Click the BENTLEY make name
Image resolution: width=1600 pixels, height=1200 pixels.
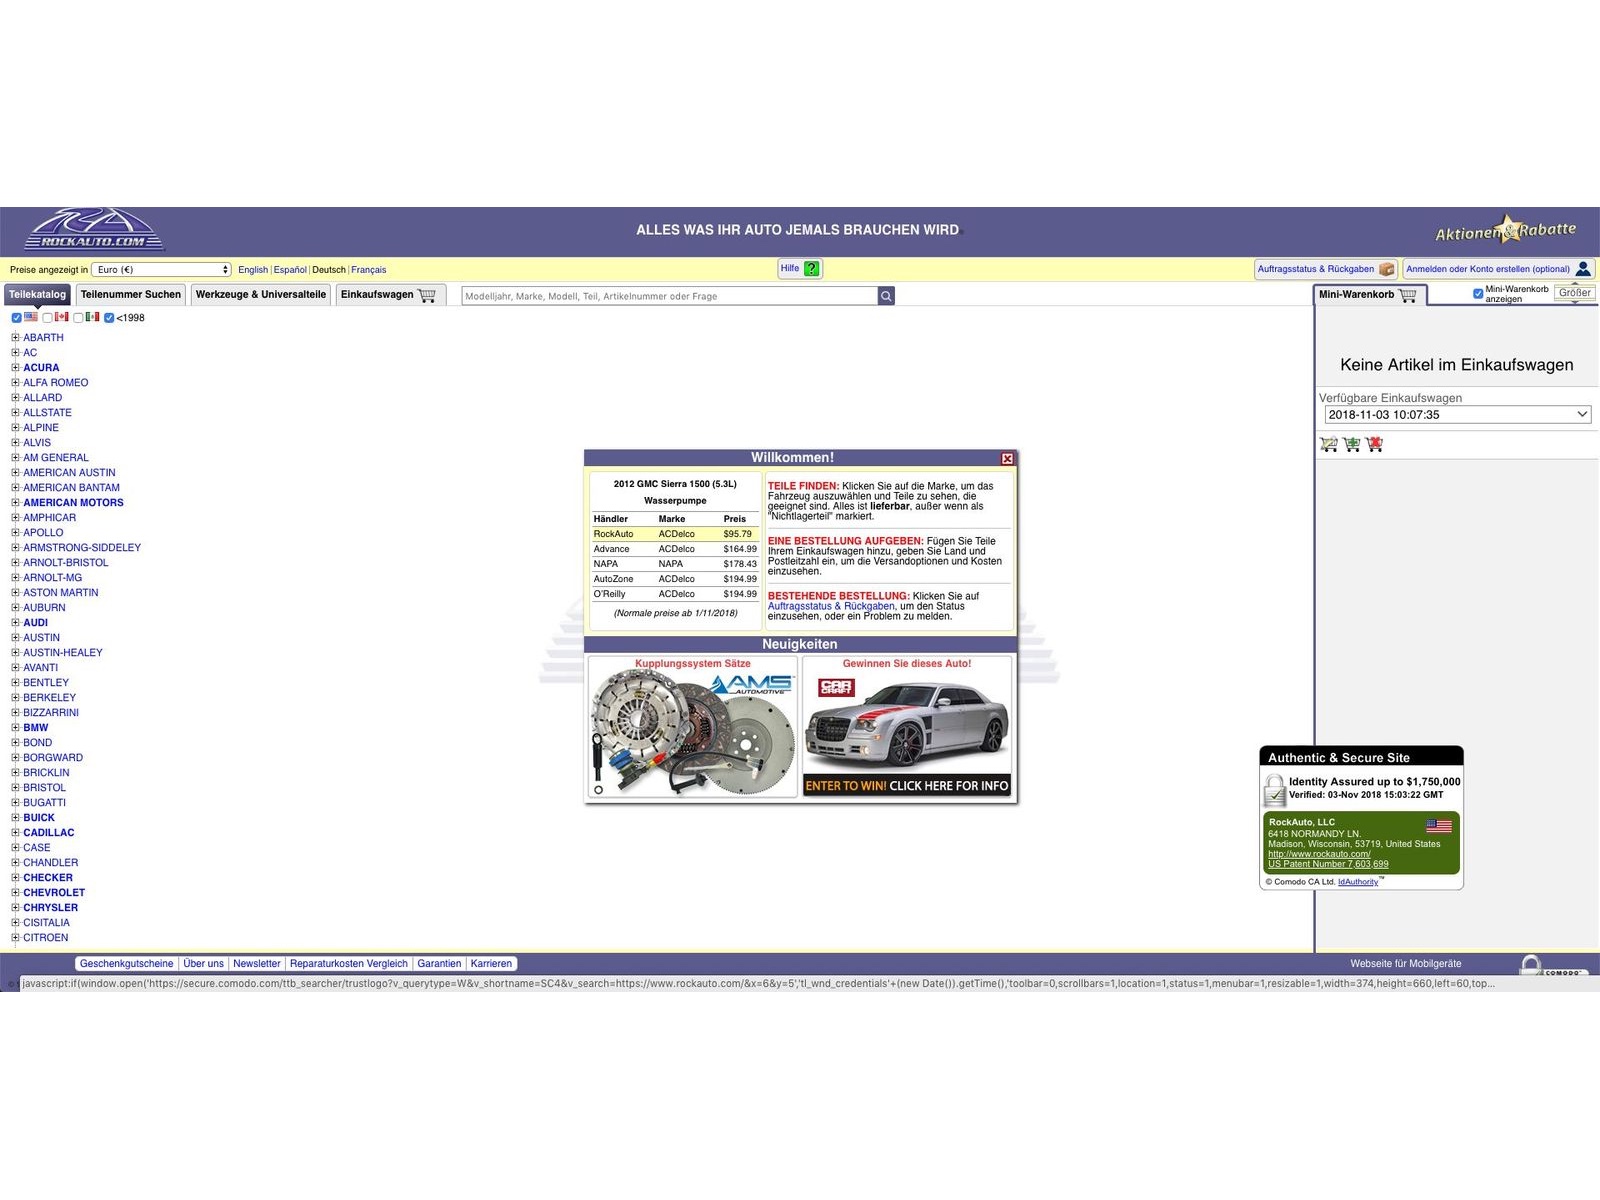[46, 683]
